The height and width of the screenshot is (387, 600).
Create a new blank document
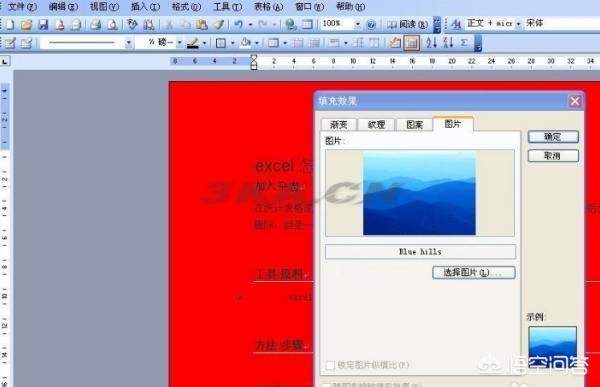[x=10, y=25]
